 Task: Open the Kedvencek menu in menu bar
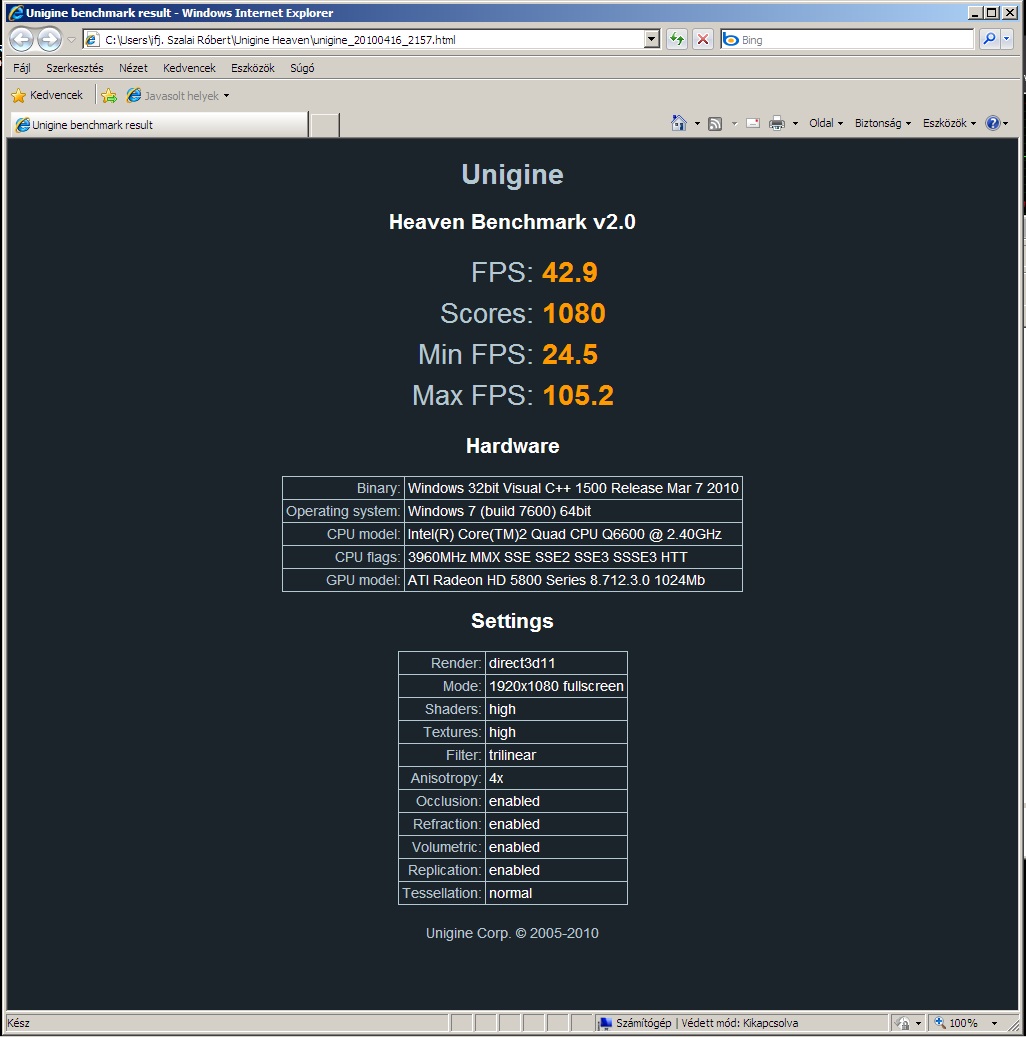189,68
